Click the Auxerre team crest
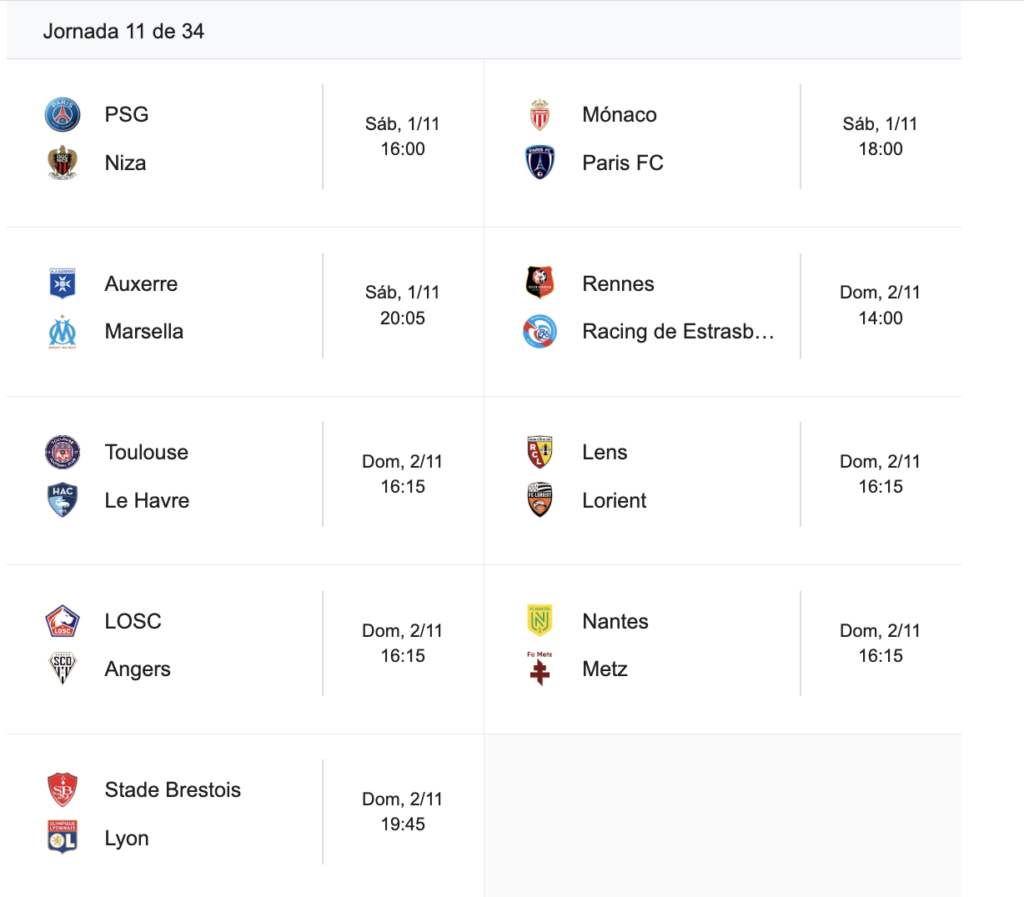This screenshot has height=897, width=1024. (62, 284)
